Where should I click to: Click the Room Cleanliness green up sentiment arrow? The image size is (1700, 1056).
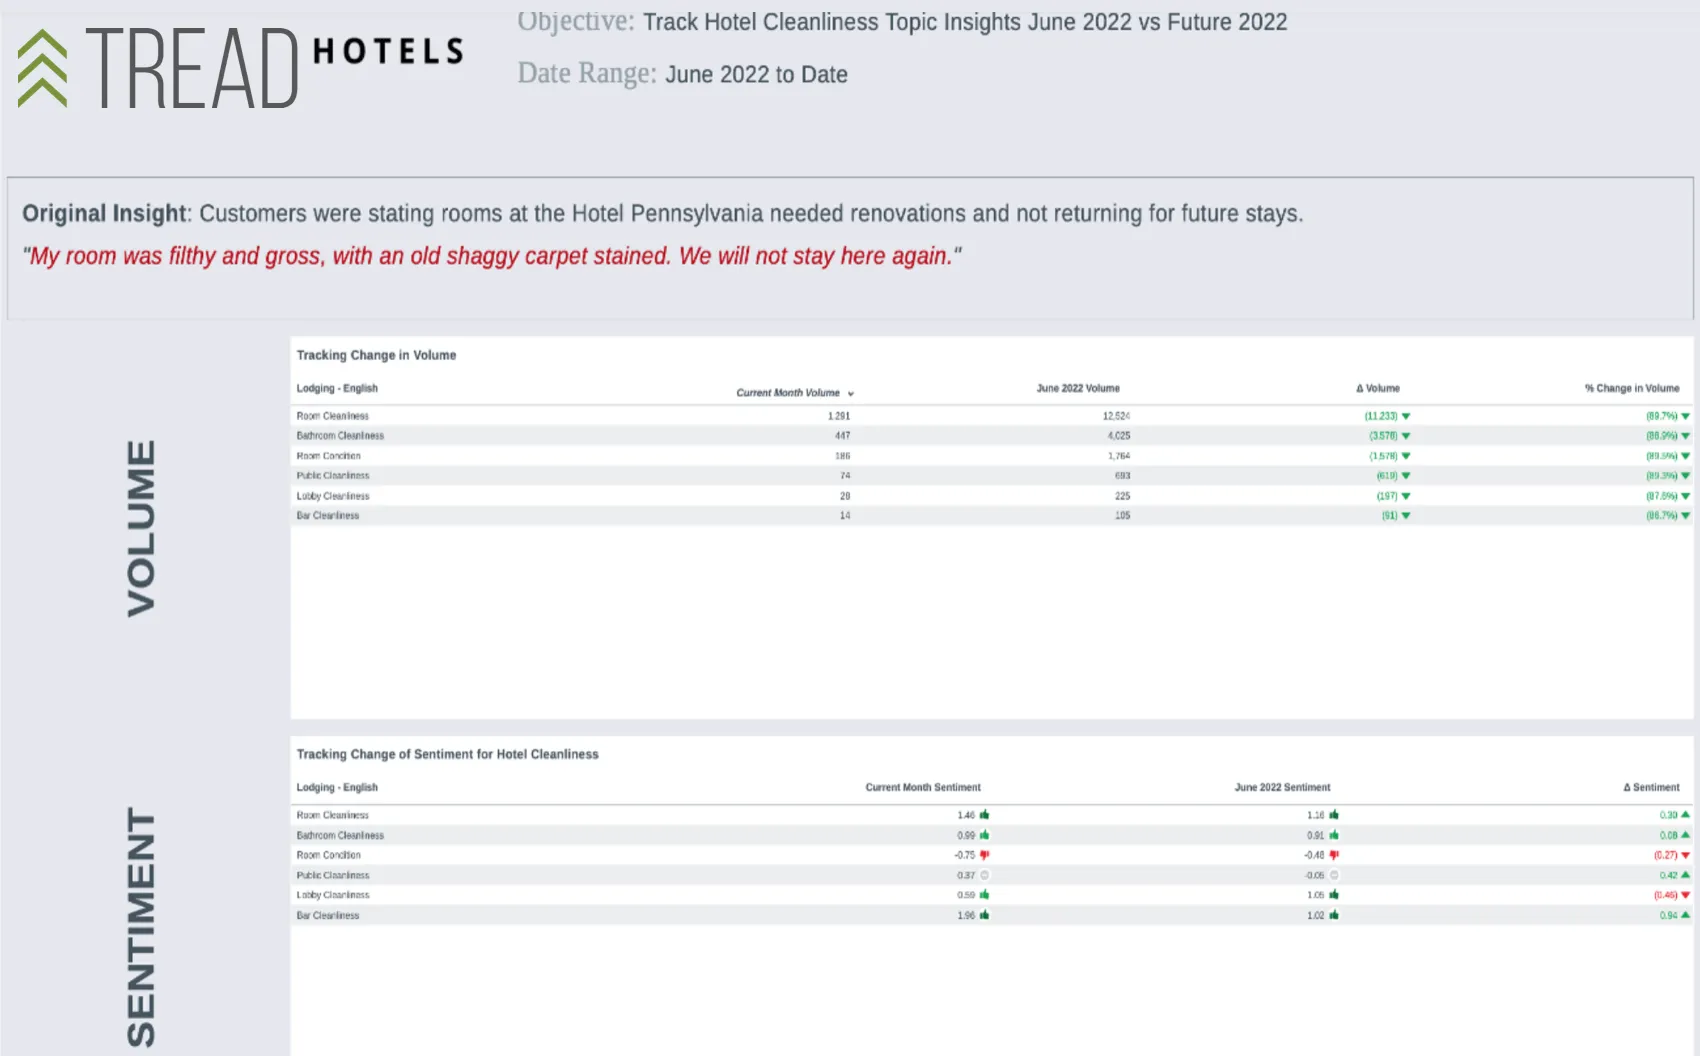click(x=1685, y=815)
